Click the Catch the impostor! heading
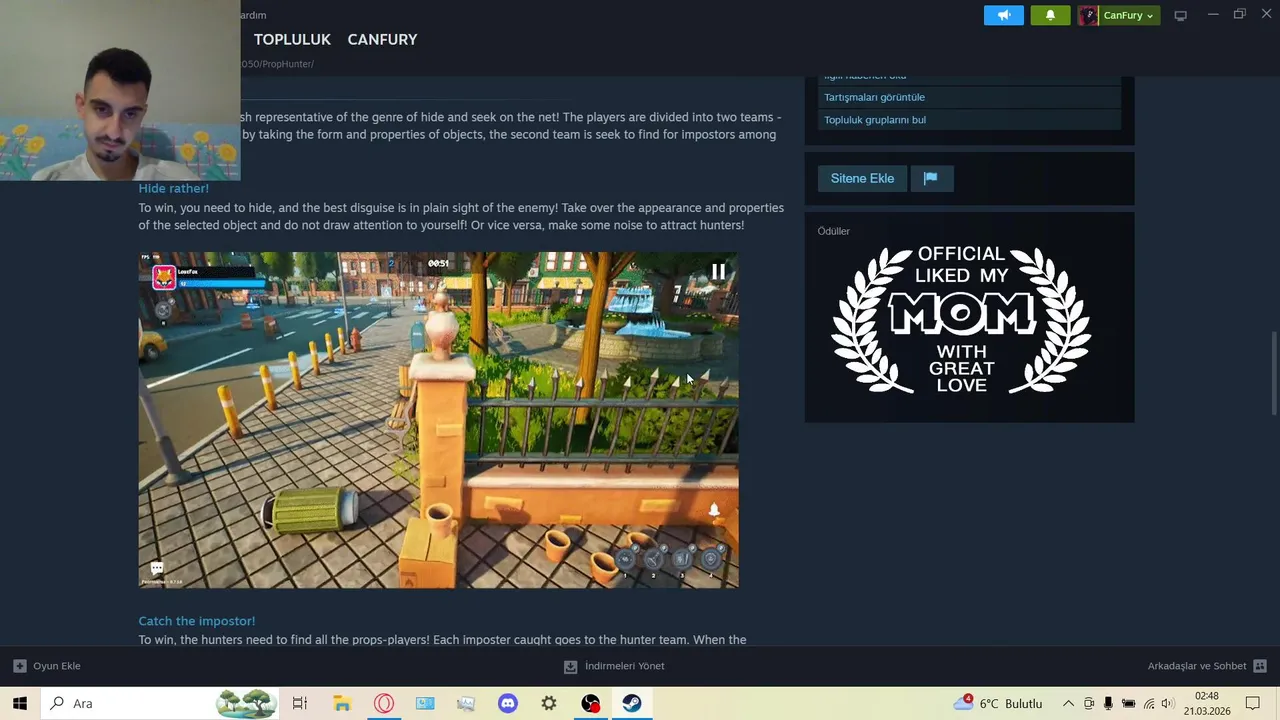This screenshot has width=1280, height=720. click(197, 621)
